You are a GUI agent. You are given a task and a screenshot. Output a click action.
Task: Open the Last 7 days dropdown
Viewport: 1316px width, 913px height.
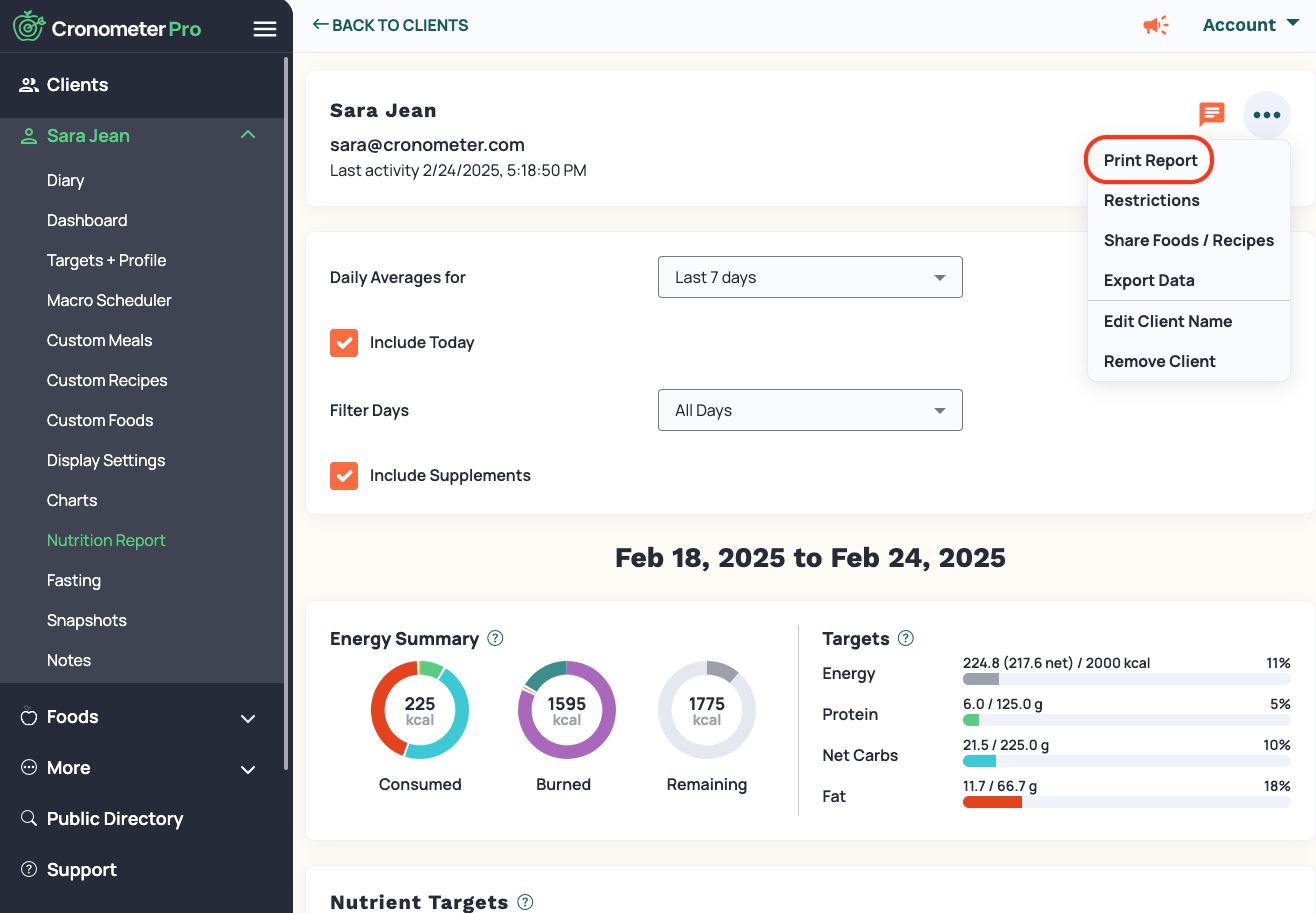point(810,277)
